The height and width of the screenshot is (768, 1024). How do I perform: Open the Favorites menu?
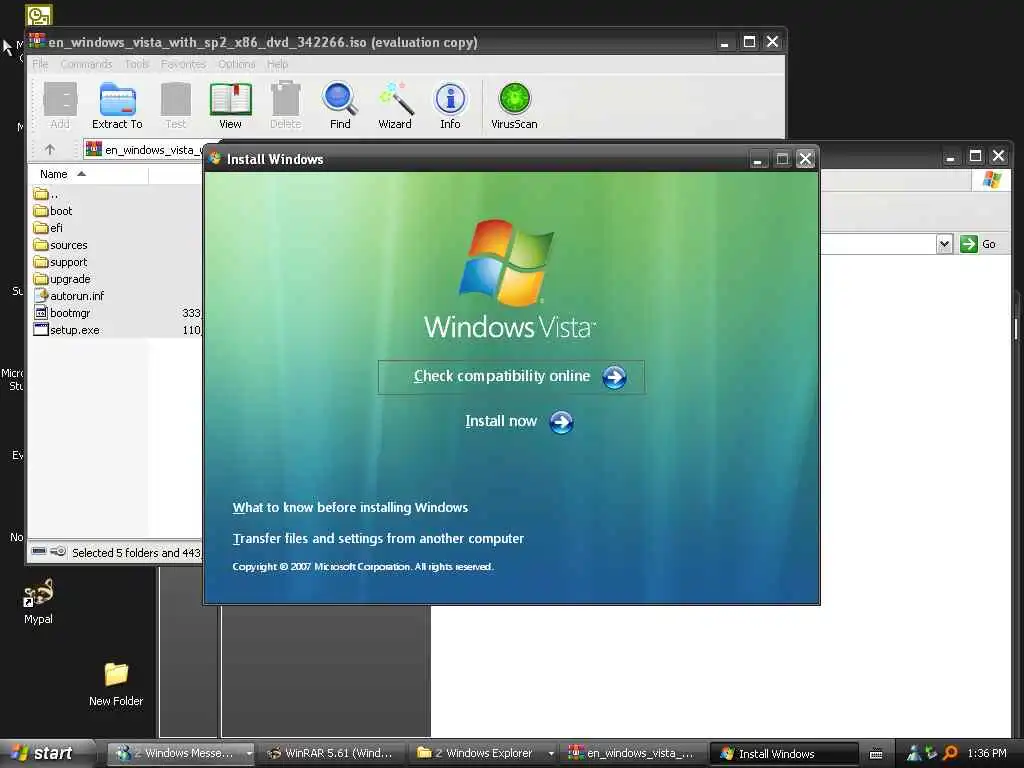coord(184,64)
